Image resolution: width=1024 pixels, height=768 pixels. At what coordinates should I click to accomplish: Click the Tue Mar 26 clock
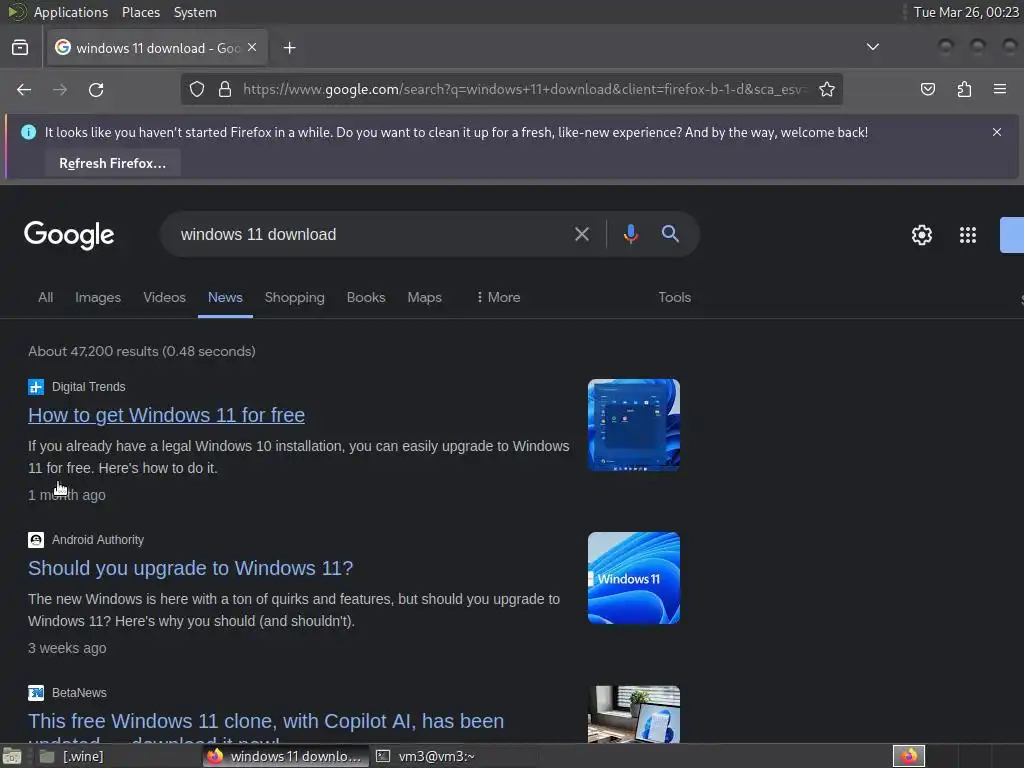click(x=966, y=12)
